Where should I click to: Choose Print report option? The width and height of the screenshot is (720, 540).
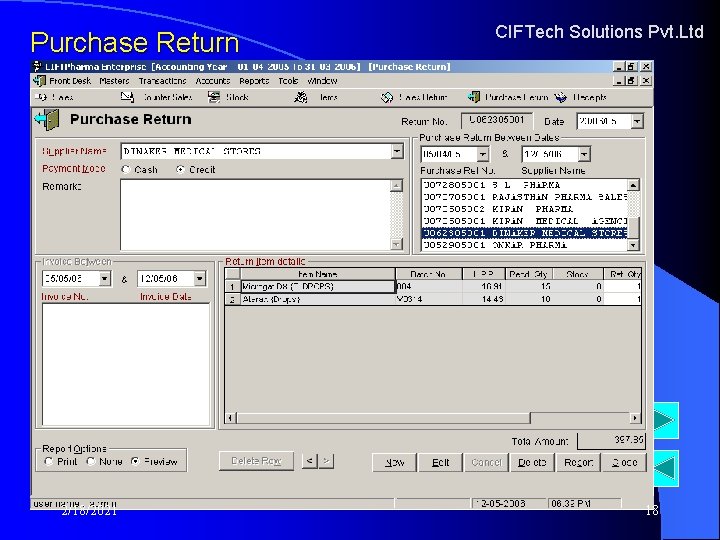point(48,461)
